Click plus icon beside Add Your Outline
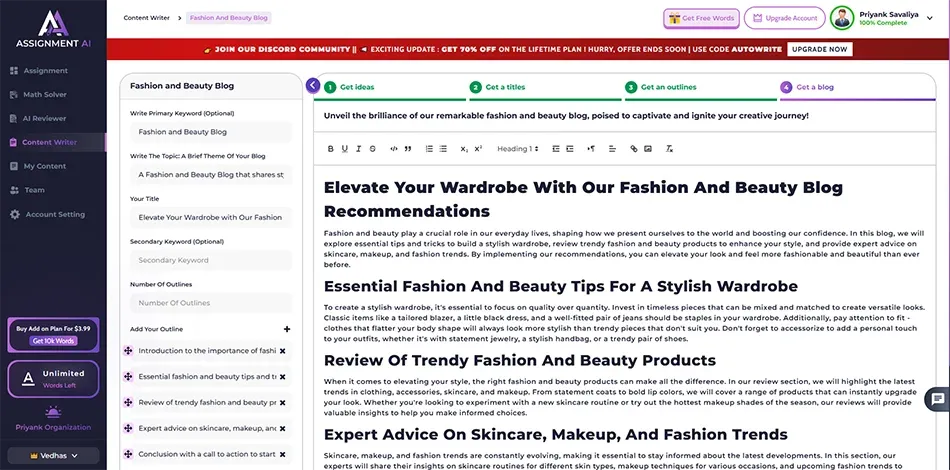Image resolution: width=950 pixels, height=470 pixels. [x=287, y=329]
